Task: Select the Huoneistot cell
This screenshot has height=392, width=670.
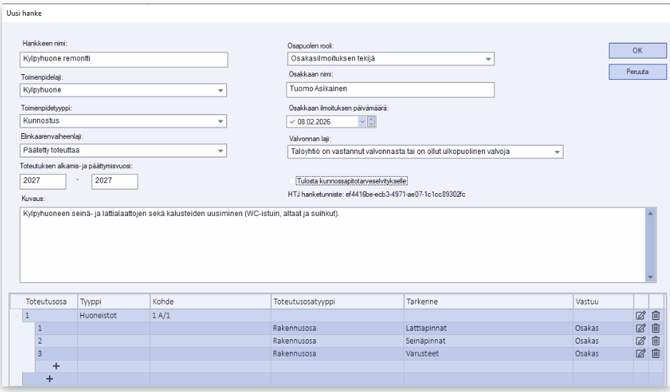Action: point(114,315)
